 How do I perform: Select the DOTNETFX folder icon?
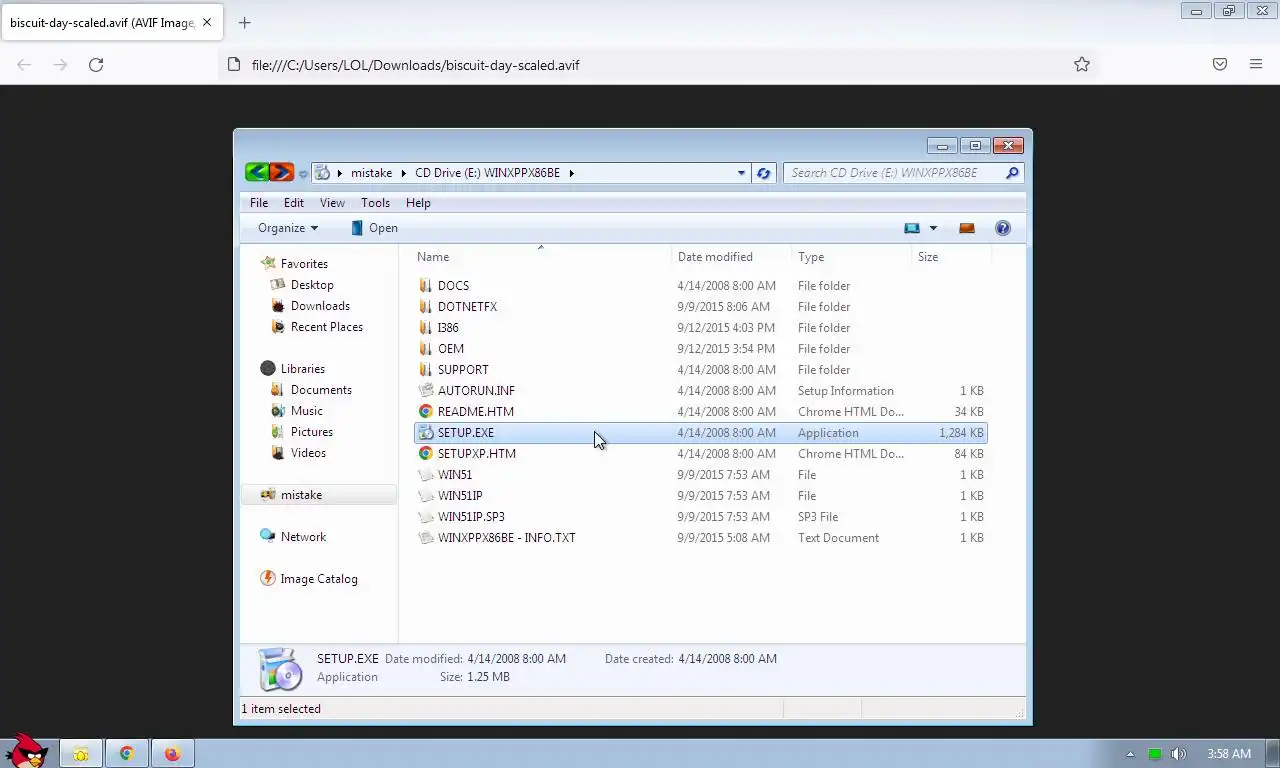pos(426,307)
